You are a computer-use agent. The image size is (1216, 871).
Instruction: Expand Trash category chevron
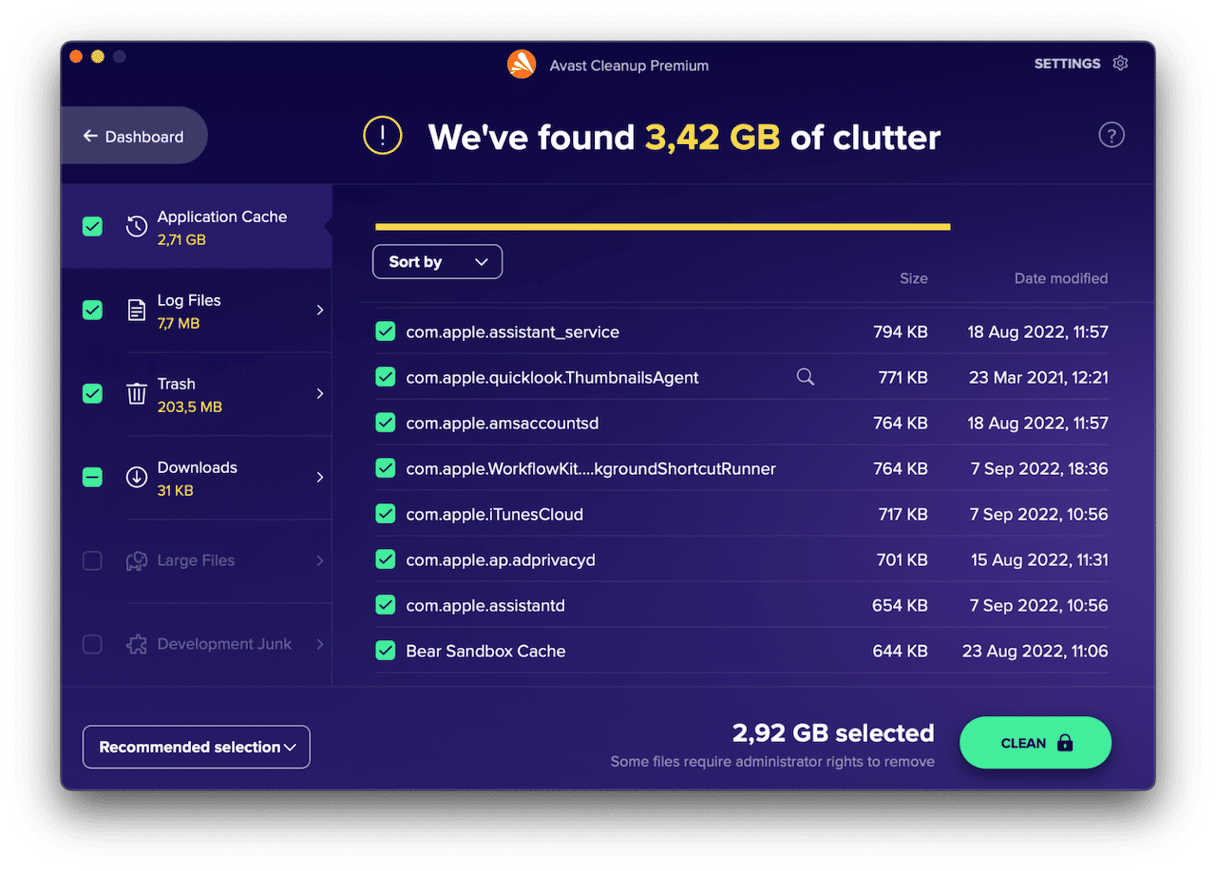pos(320,394)
